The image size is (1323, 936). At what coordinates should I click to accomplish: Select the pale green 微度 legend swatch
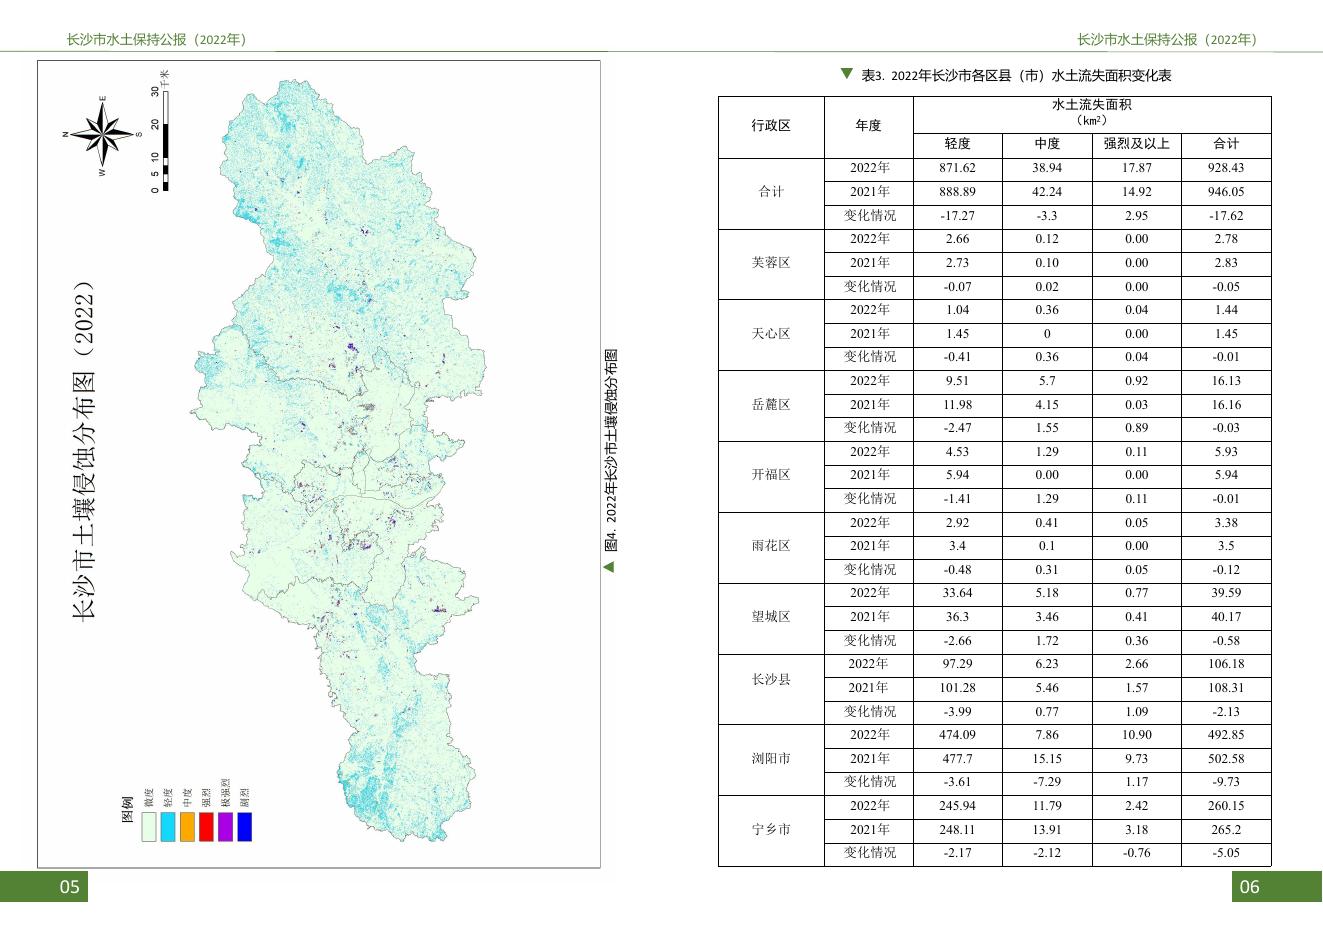click(148, 827)
